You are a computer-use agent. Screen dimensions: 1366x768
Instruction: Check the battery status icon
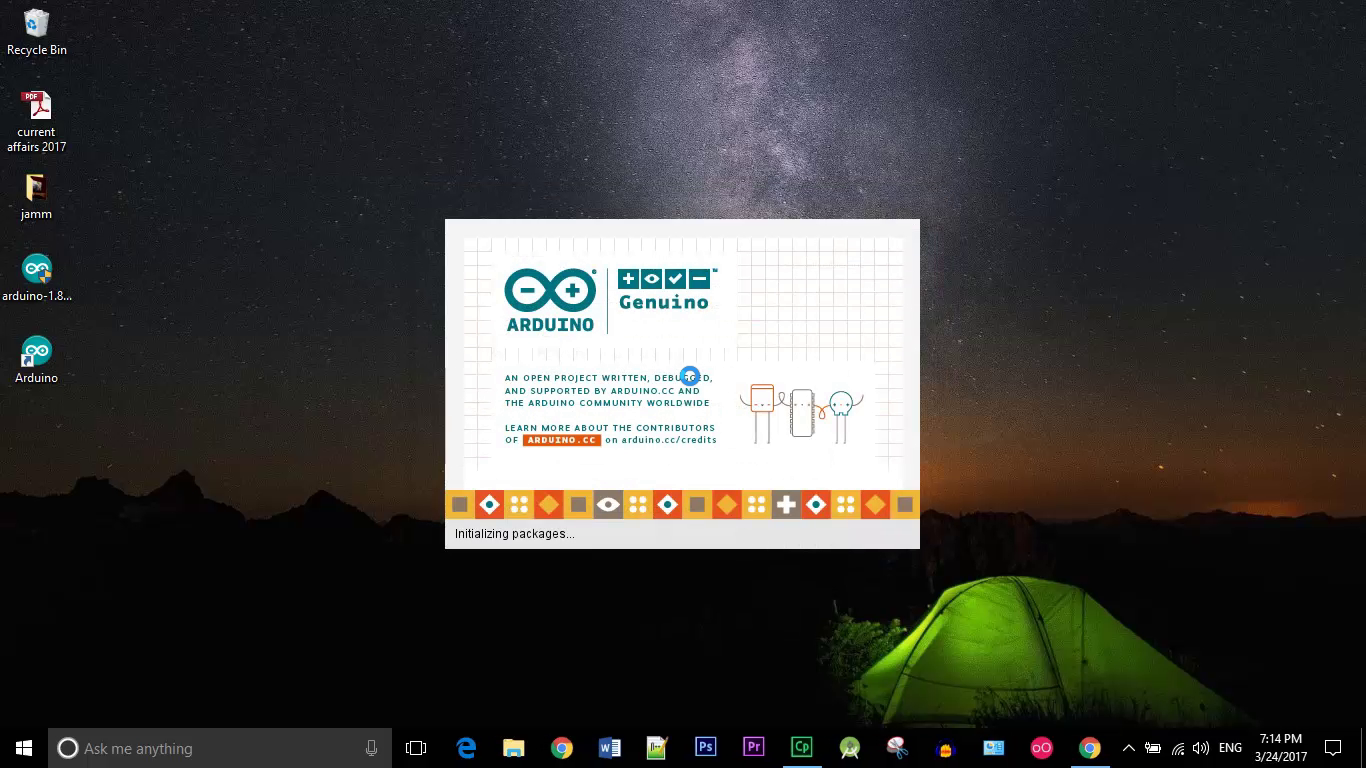1153,748
